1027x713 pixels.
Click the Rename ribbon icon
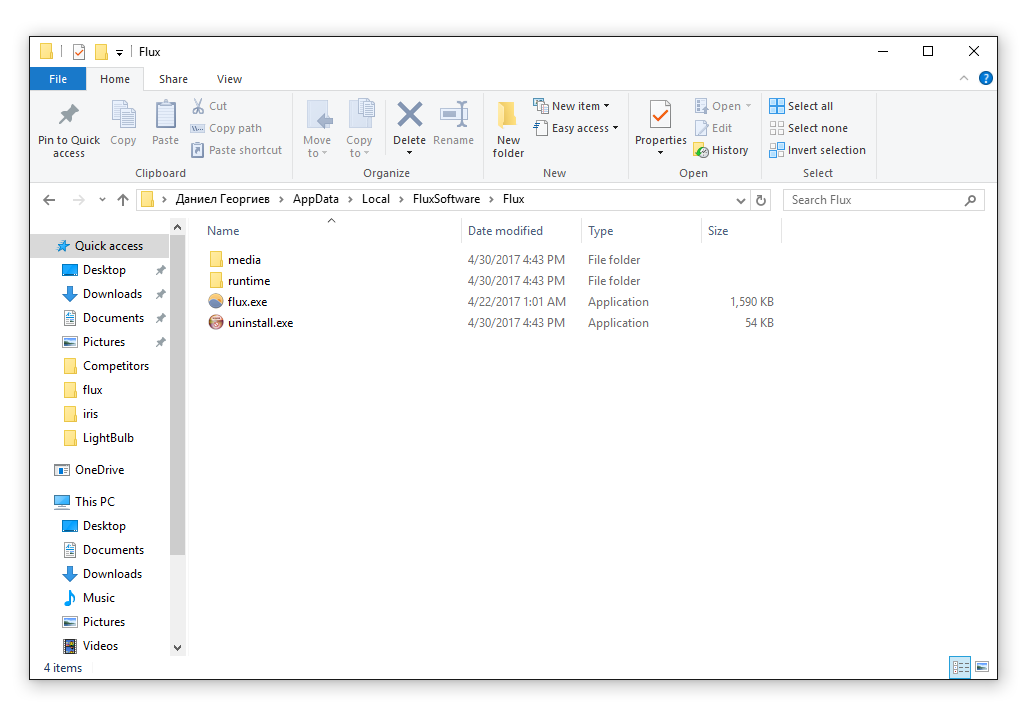point(453,115)
